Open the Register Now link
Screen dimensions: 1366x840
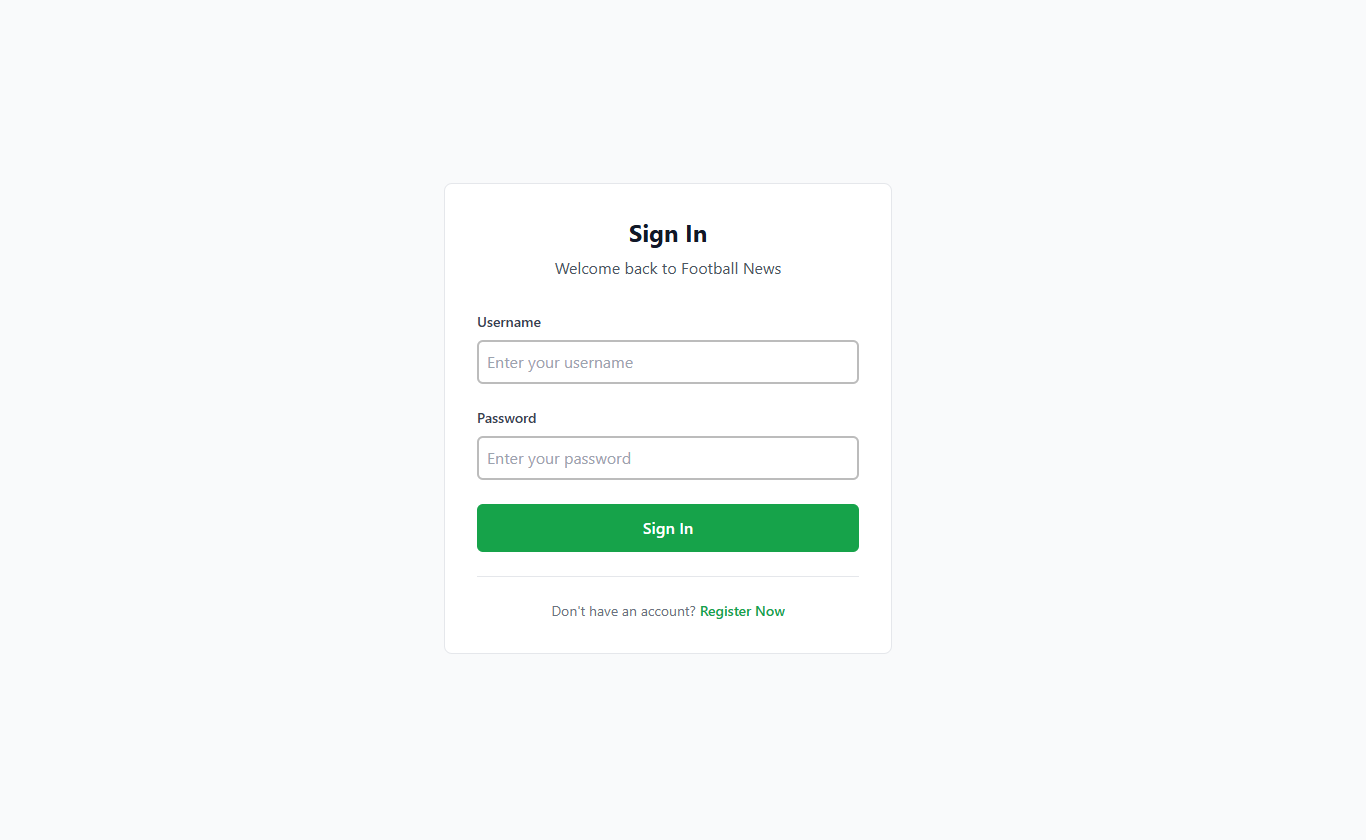coord(742,611)
